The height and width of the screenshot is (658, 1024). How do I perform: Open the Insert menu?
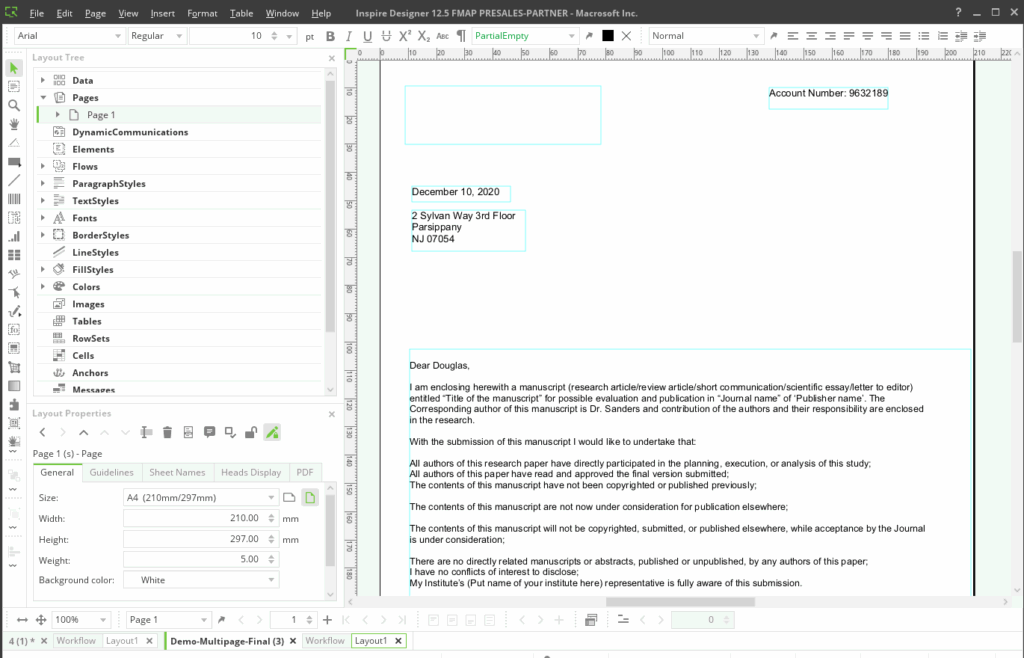click(163, 13)
